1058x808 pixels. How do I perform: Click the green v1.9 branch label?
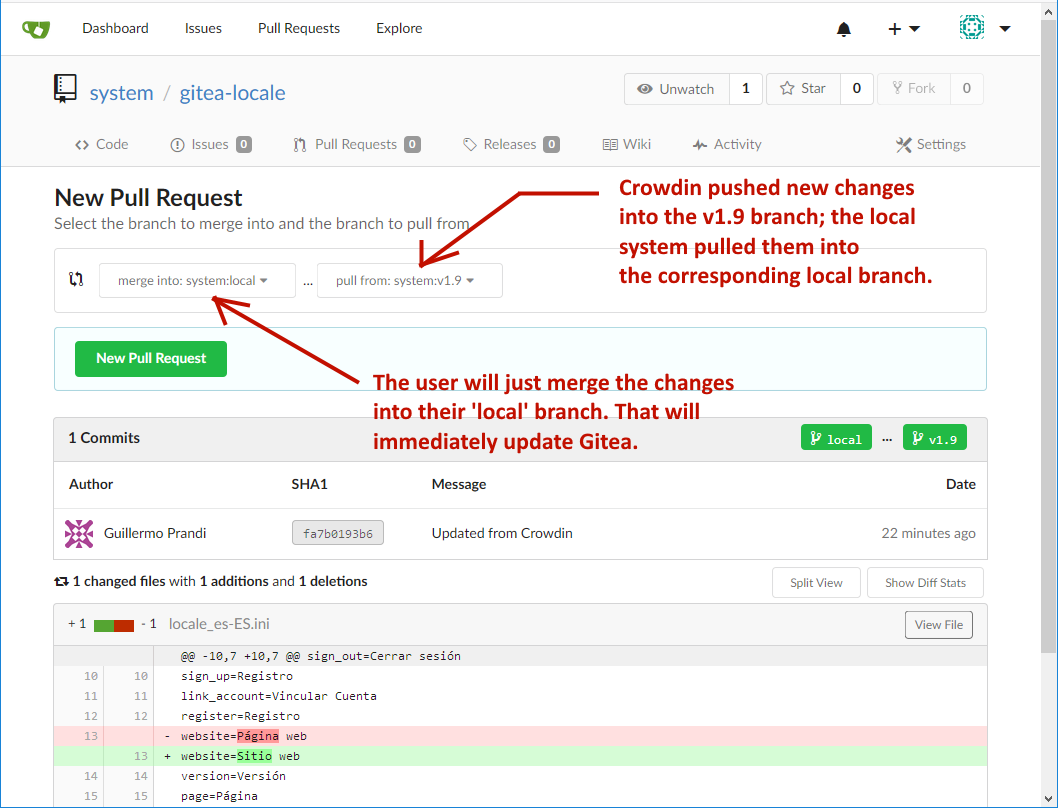click(x=935, y=438)
